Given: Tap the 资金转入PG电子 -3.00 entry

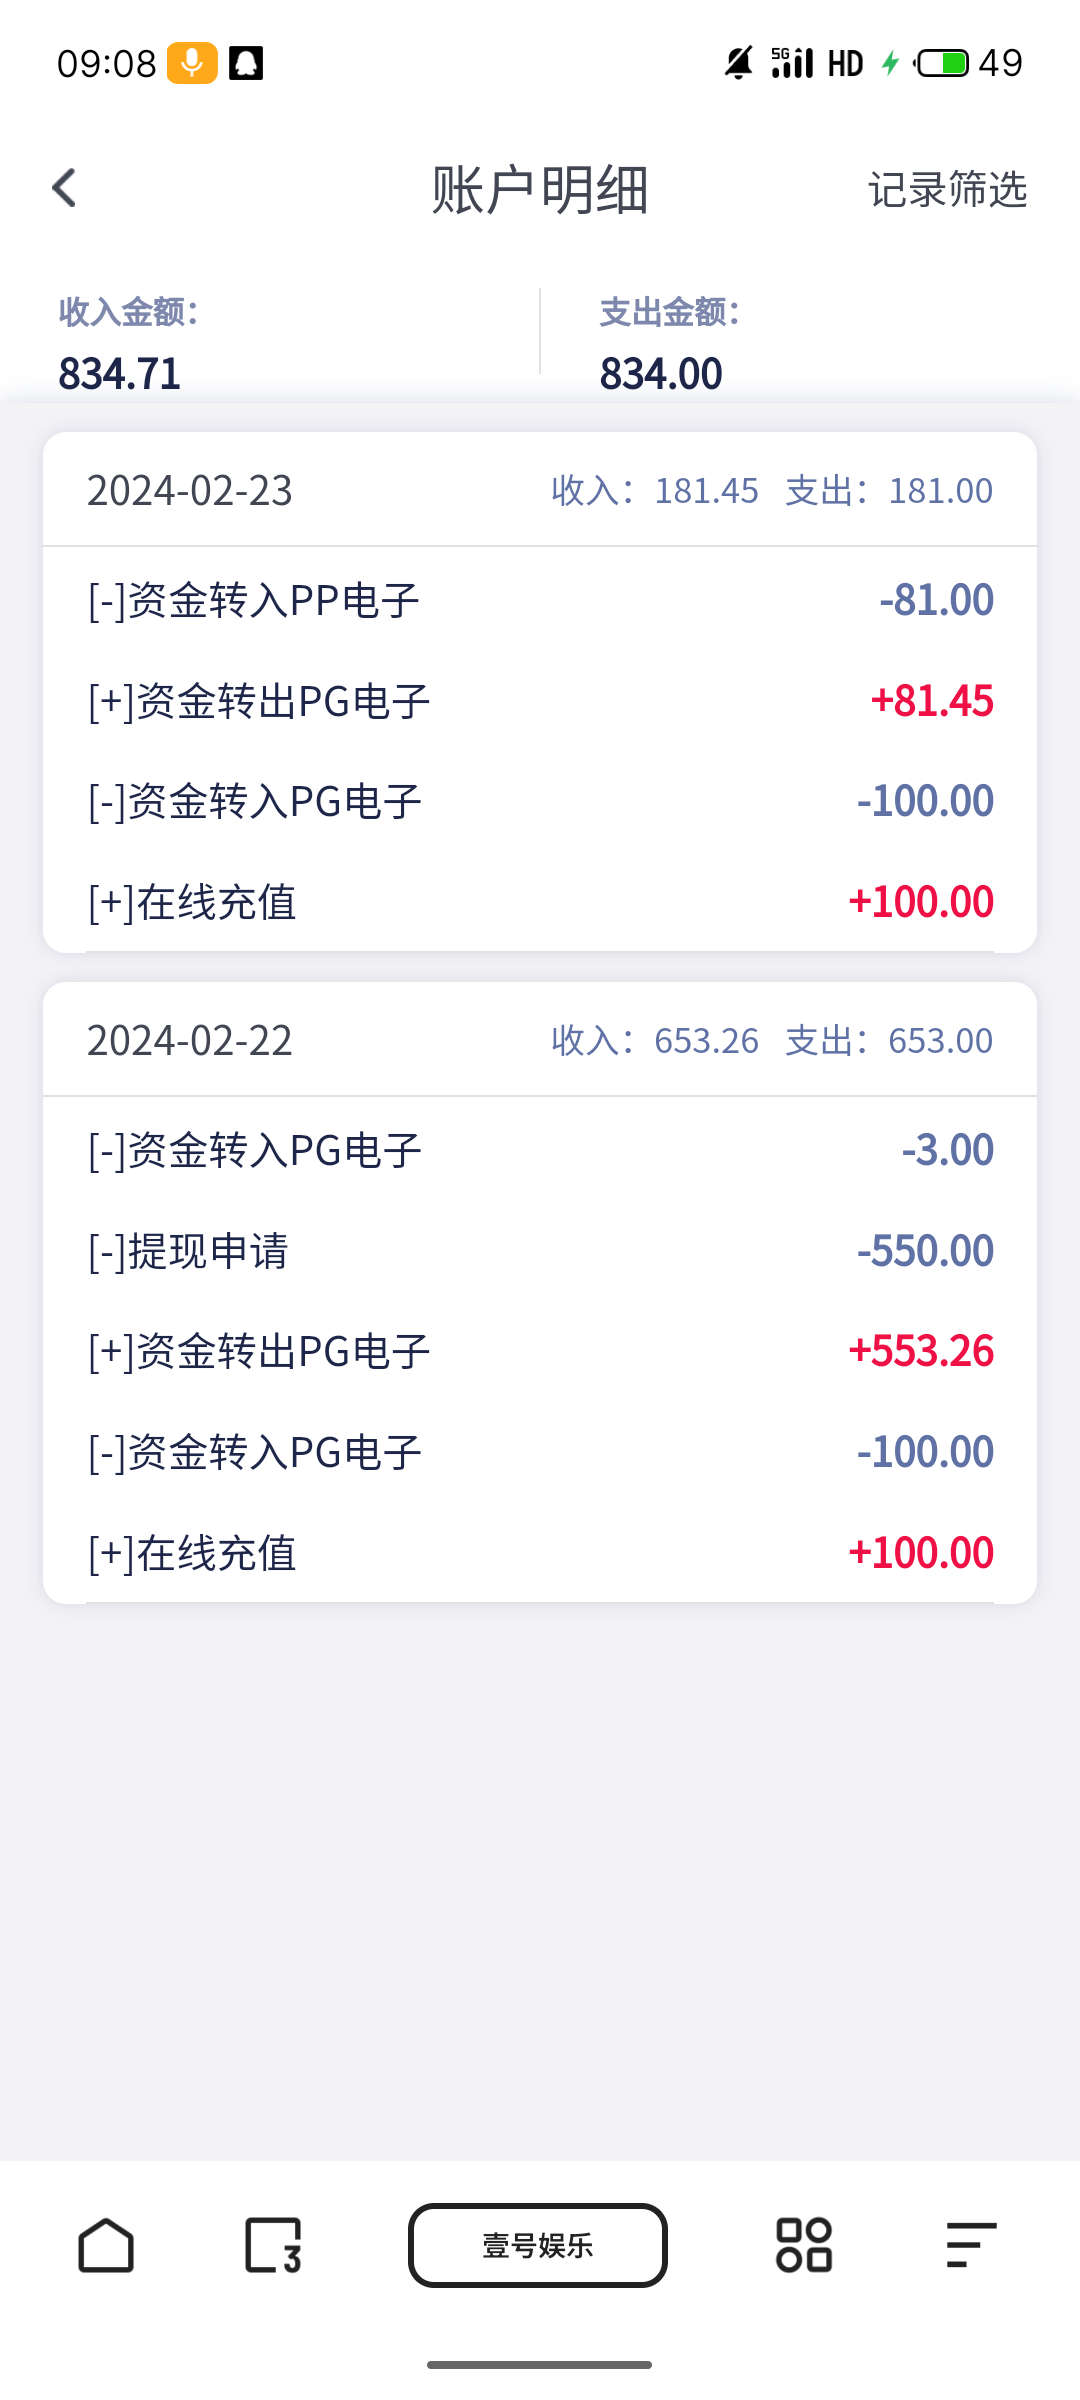Looking at the screenshot, I should [x=540, y=1150].
